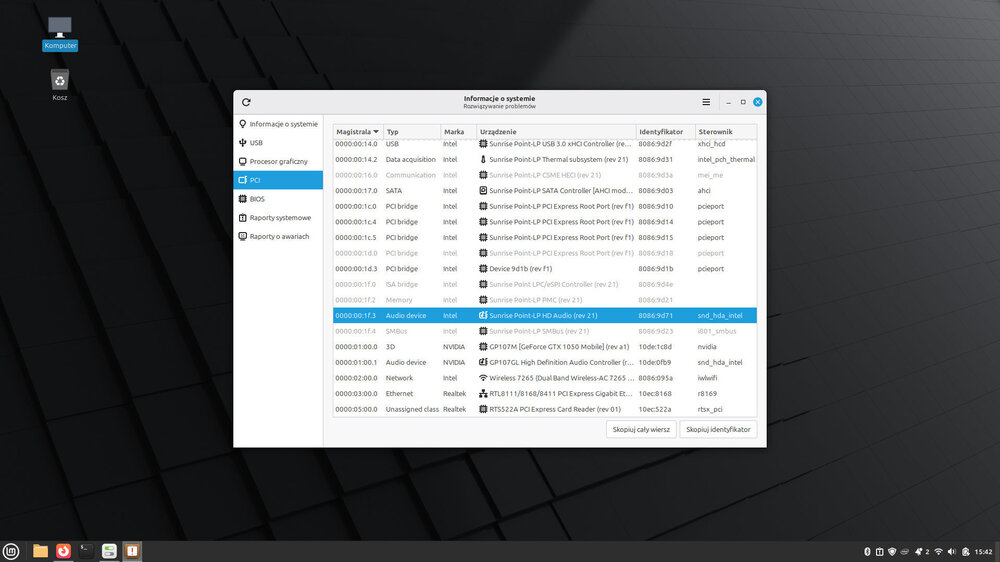Image resolution: width=1000 pixels, height=562 pixels.
Task: Sort by the Magistrala column header
Action: (357, 132)
